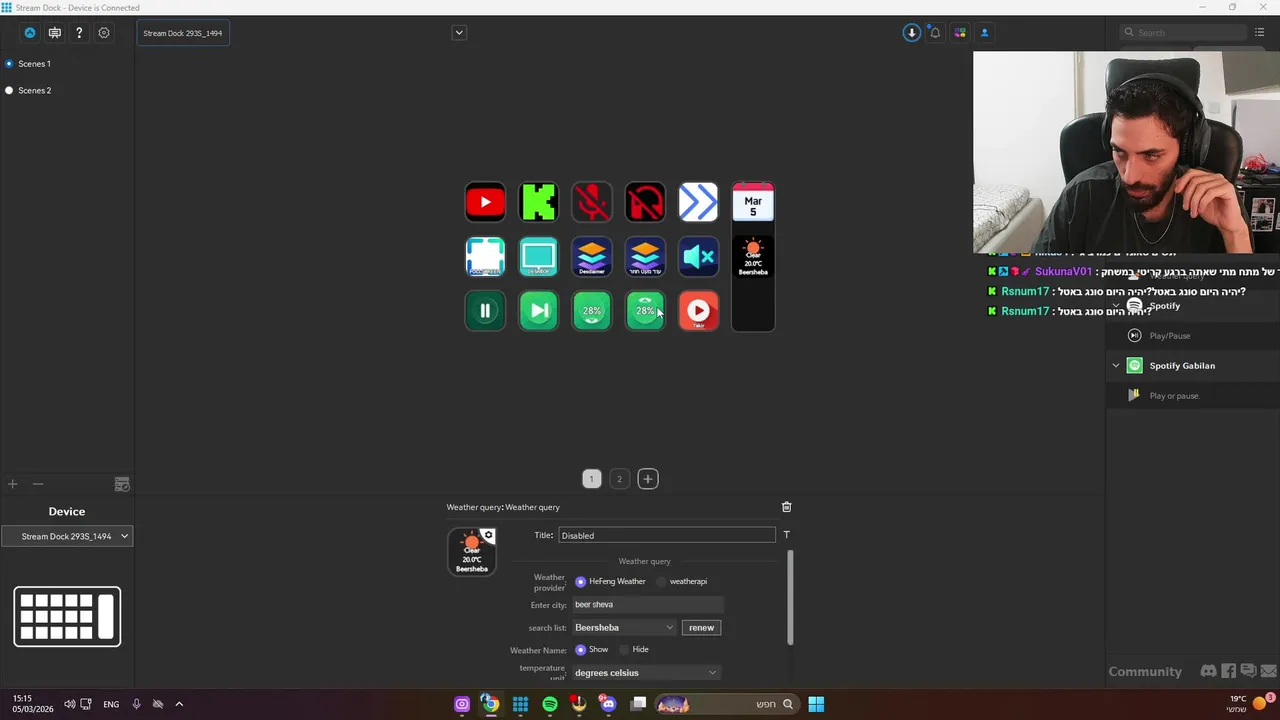
Task: Open Spotify from the Windows taskbar
Action: (x=550, y=704)
